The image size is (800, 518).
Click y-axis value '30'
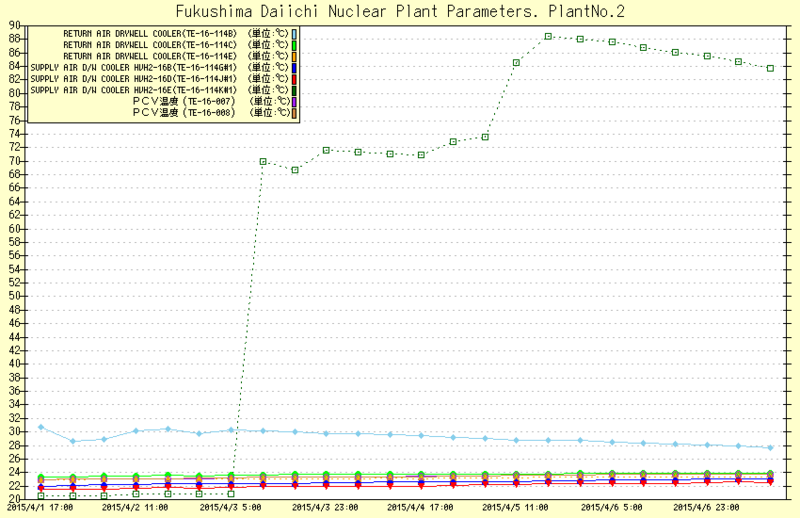coord(14,432)
